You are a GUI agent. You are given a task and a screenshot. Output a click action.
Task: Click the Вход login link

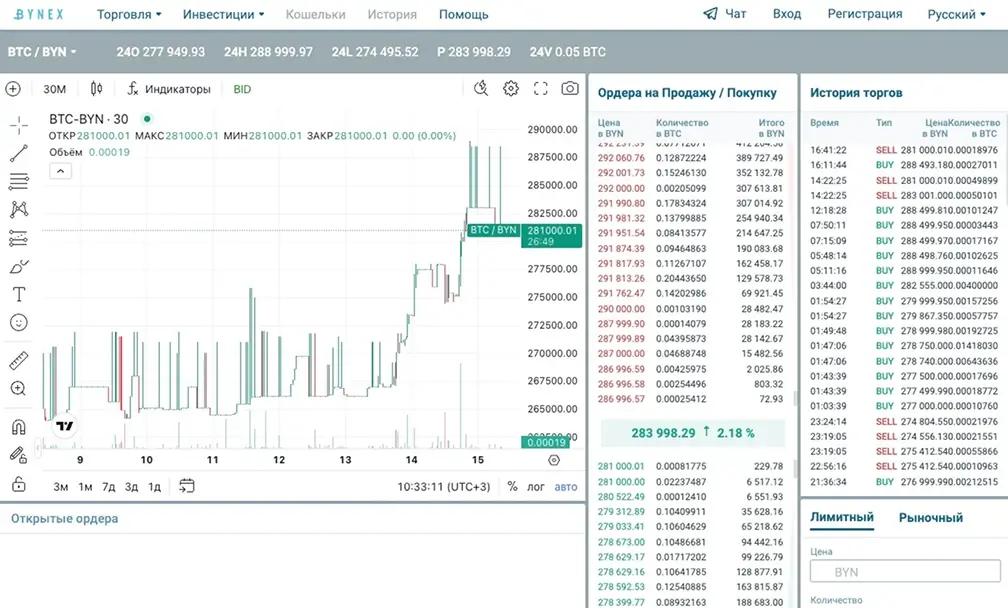(787, 13)
